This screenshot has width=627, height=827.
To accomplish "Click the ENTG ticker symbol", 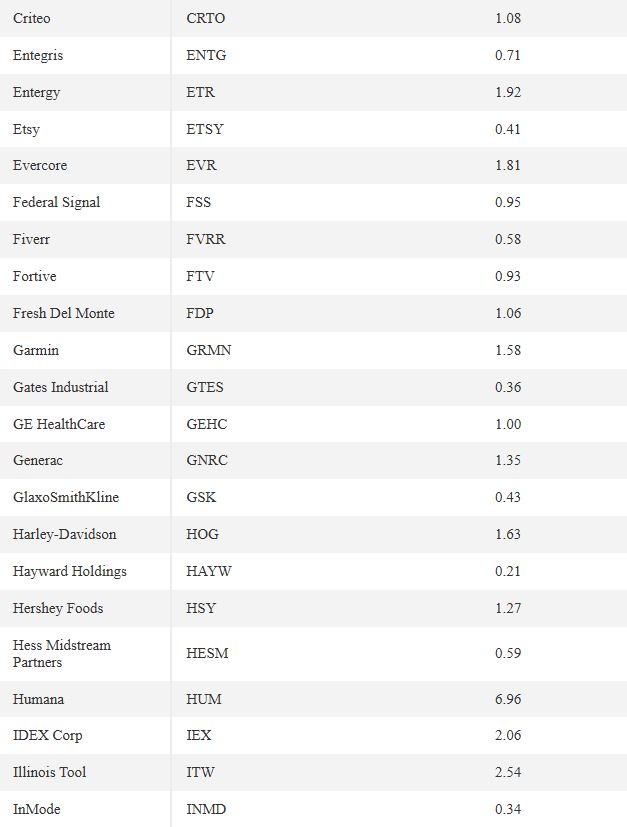I will [206, 55].
